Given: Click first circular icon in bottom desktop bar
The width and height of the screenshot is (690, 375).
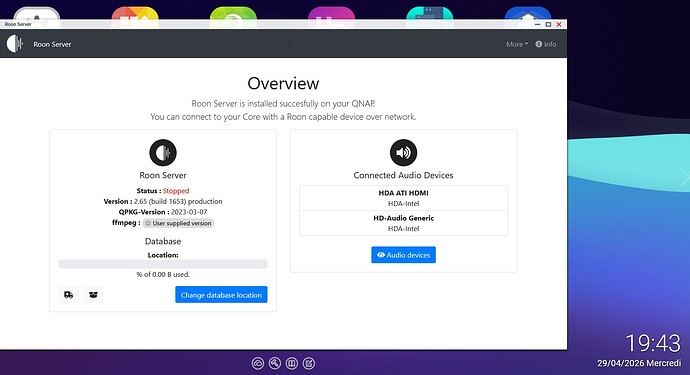Looking at the screenshot, I should (258, 363).
